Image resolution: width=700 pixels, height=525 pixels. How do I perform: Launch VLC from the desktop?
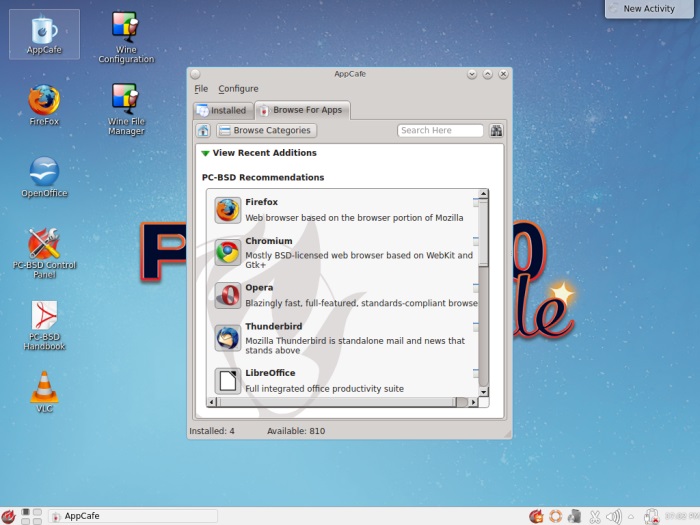[44, 392]
